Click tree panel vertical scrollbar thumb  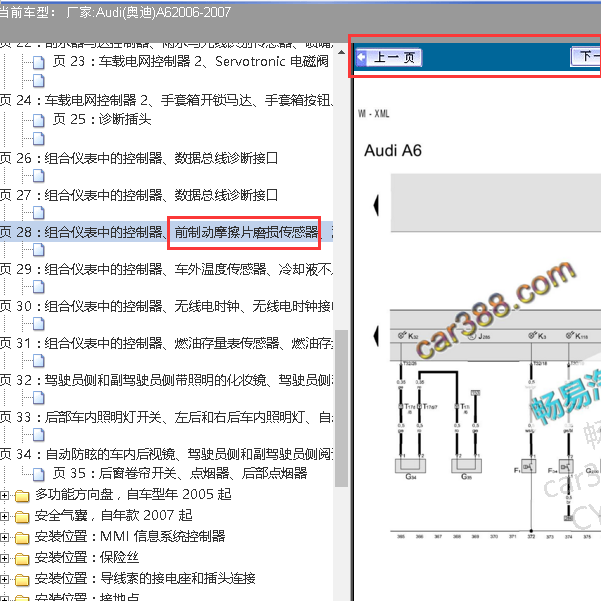click(x=341, y=409)
